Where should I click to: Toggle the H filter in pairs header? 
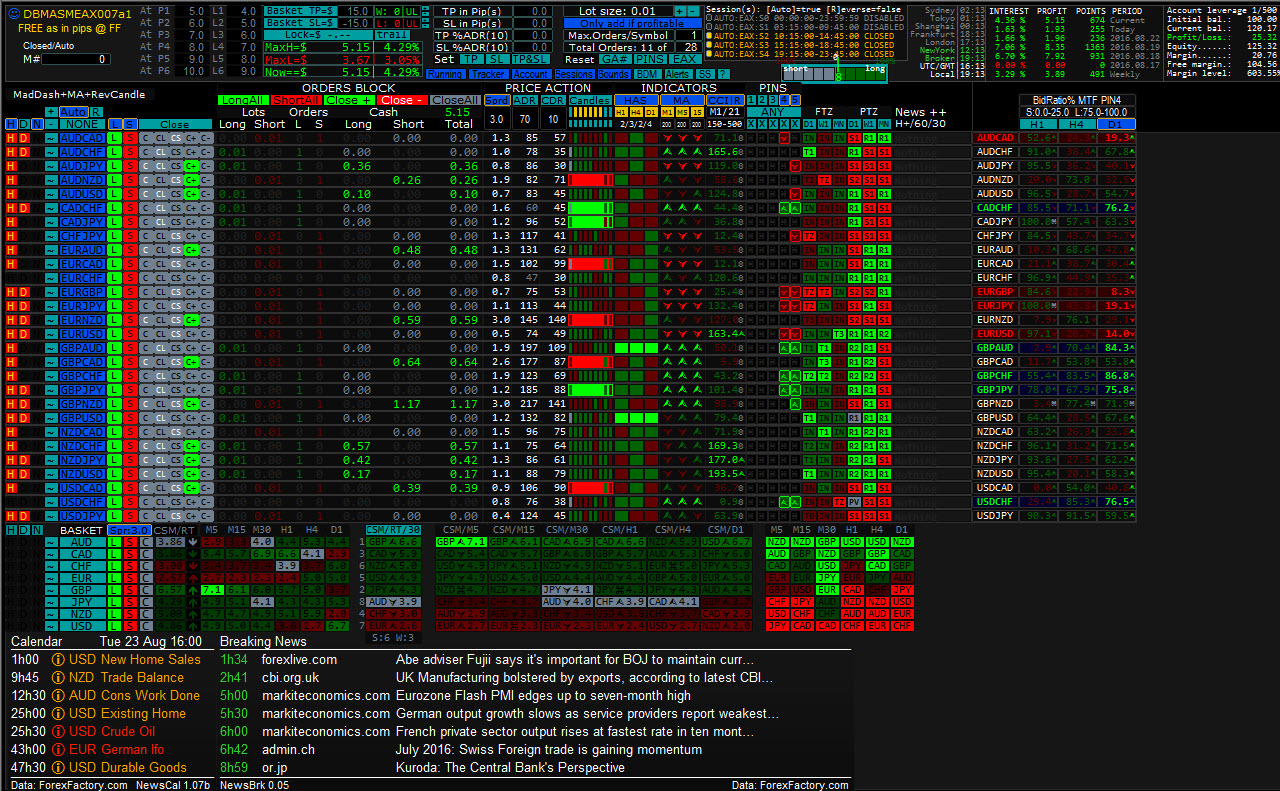coord(12,125)
